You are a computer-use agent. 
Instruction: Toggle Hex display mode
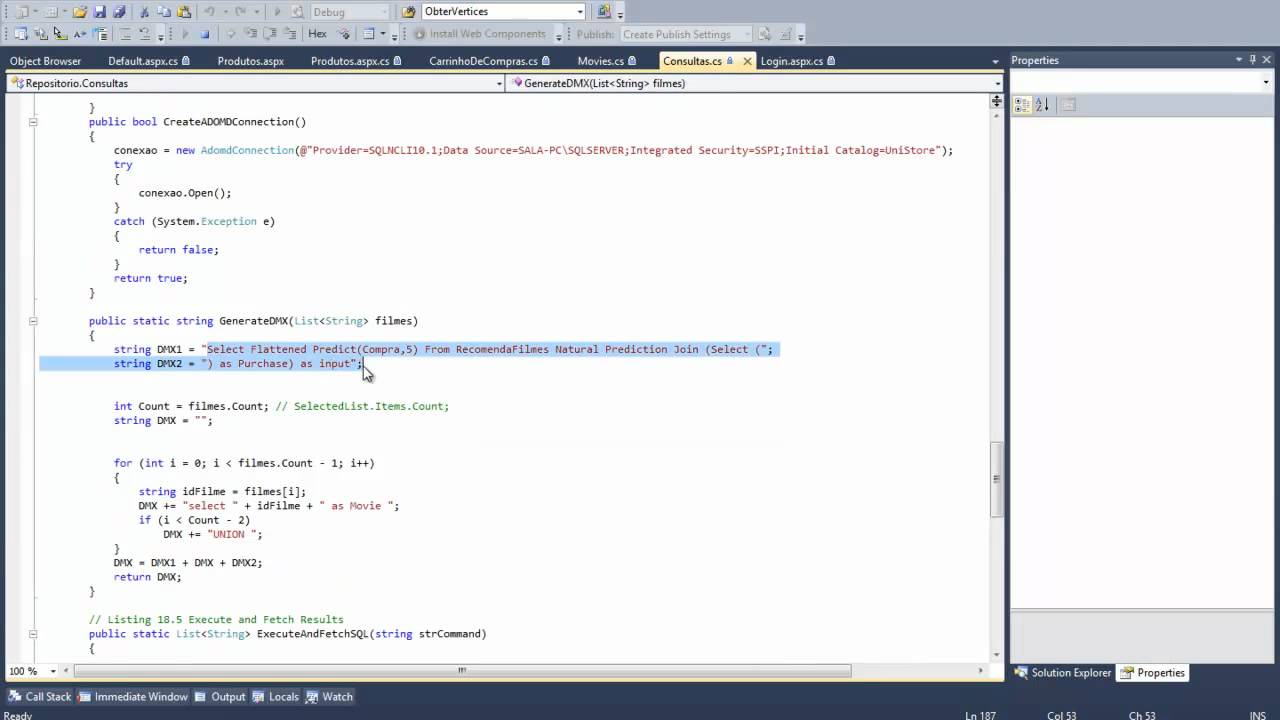click(x=318, y=34)
